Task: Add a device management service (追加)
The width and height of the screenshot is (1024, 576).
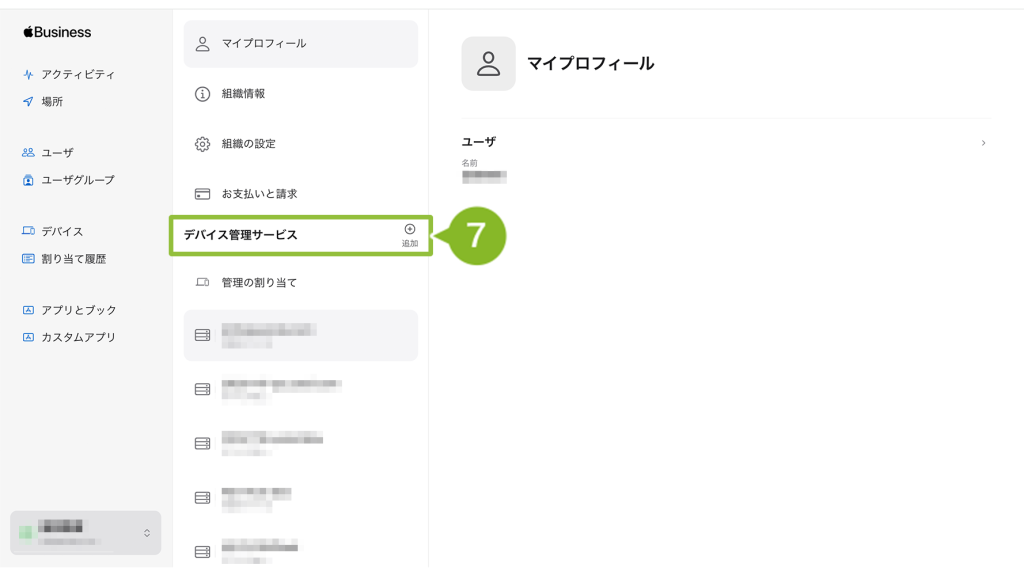Action: tap(409, 235)
